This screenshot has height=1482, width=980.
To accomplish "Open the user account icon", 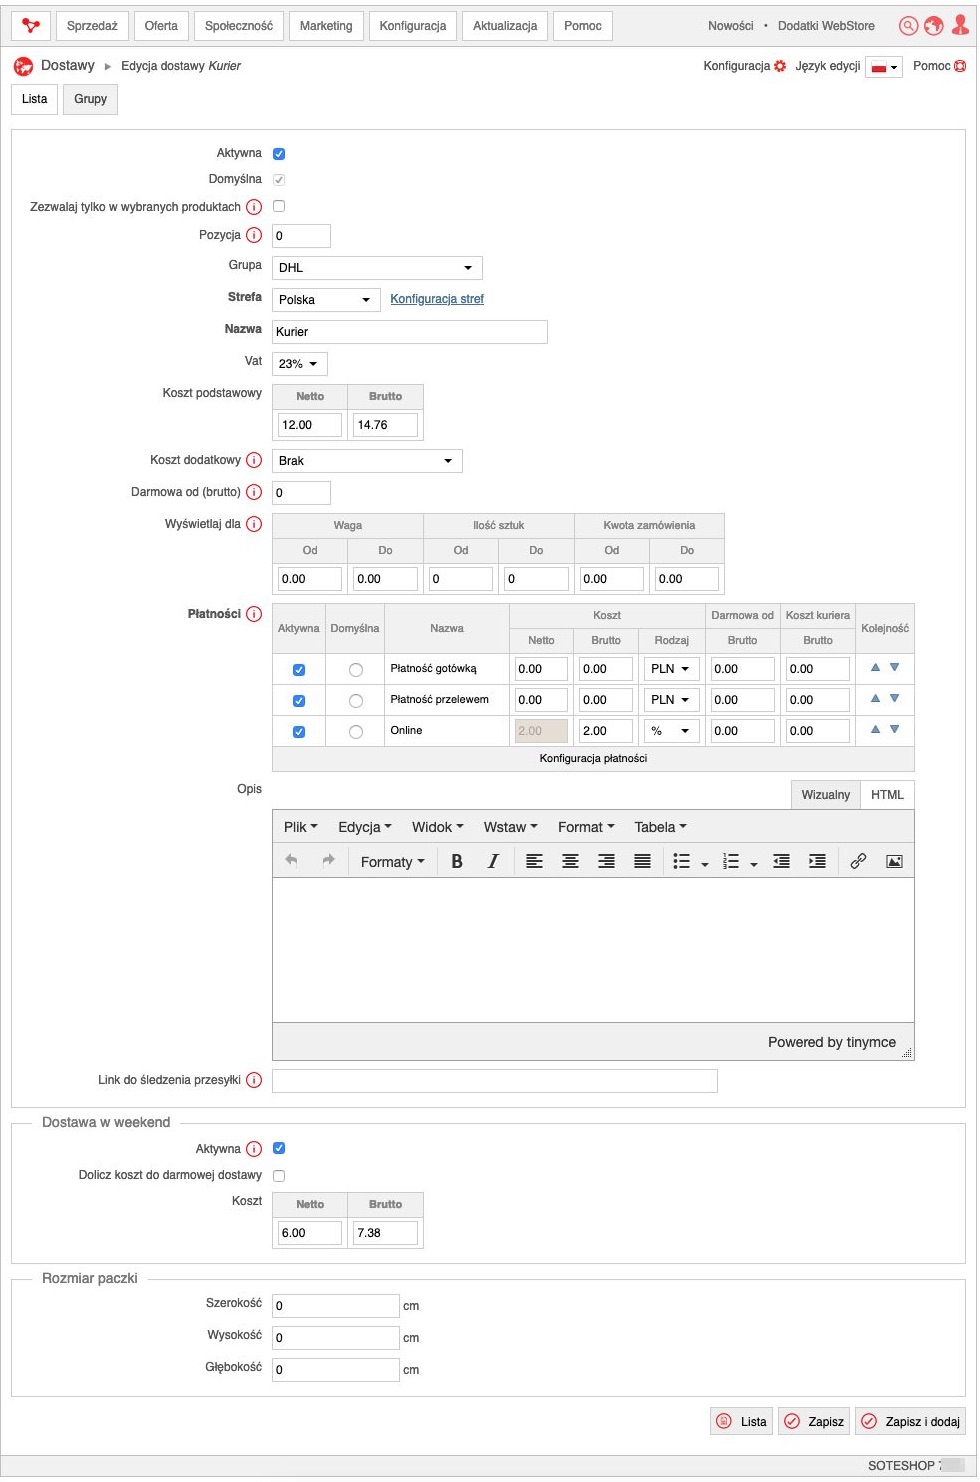I will [960, 26].
